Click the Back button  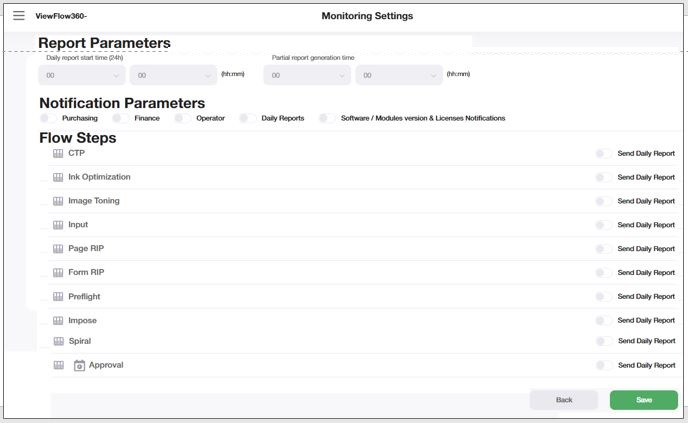tap(564, 400)
